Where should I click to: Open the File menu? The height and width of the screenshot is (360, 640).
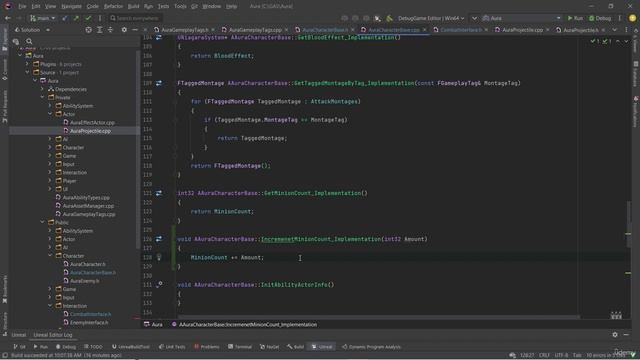[x=22, y=7]
